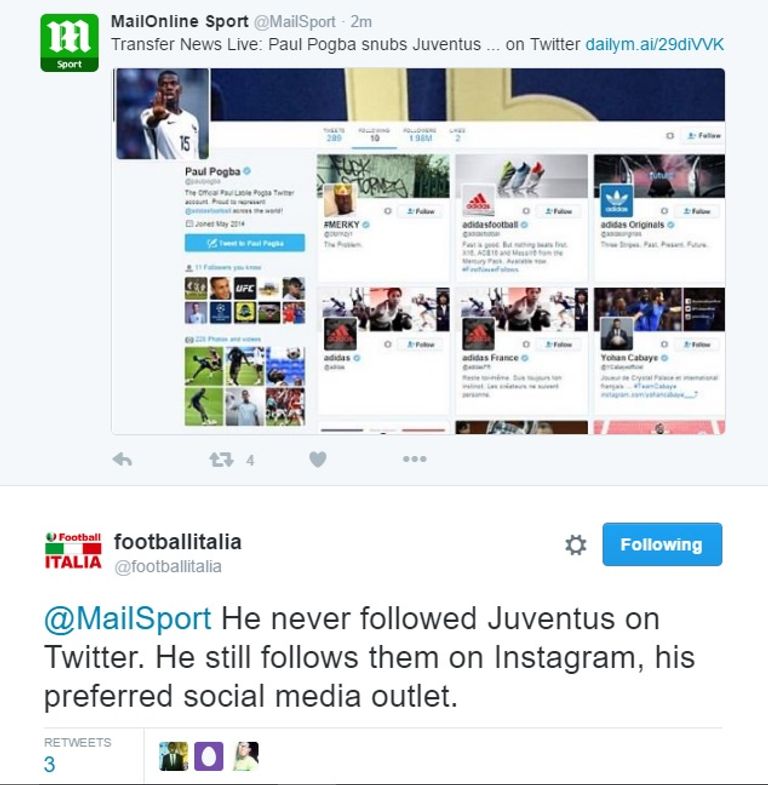Like the MailOnline Sport tweet with heart icon
Image resolution: width=768 pixels, height=785 pixels.
(x=318, y=459)
